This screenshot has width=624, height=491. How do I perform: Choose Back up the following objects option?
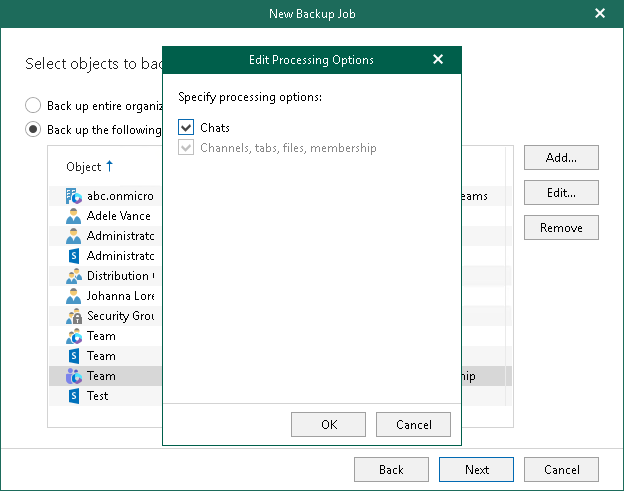click(x=33, y=130)
